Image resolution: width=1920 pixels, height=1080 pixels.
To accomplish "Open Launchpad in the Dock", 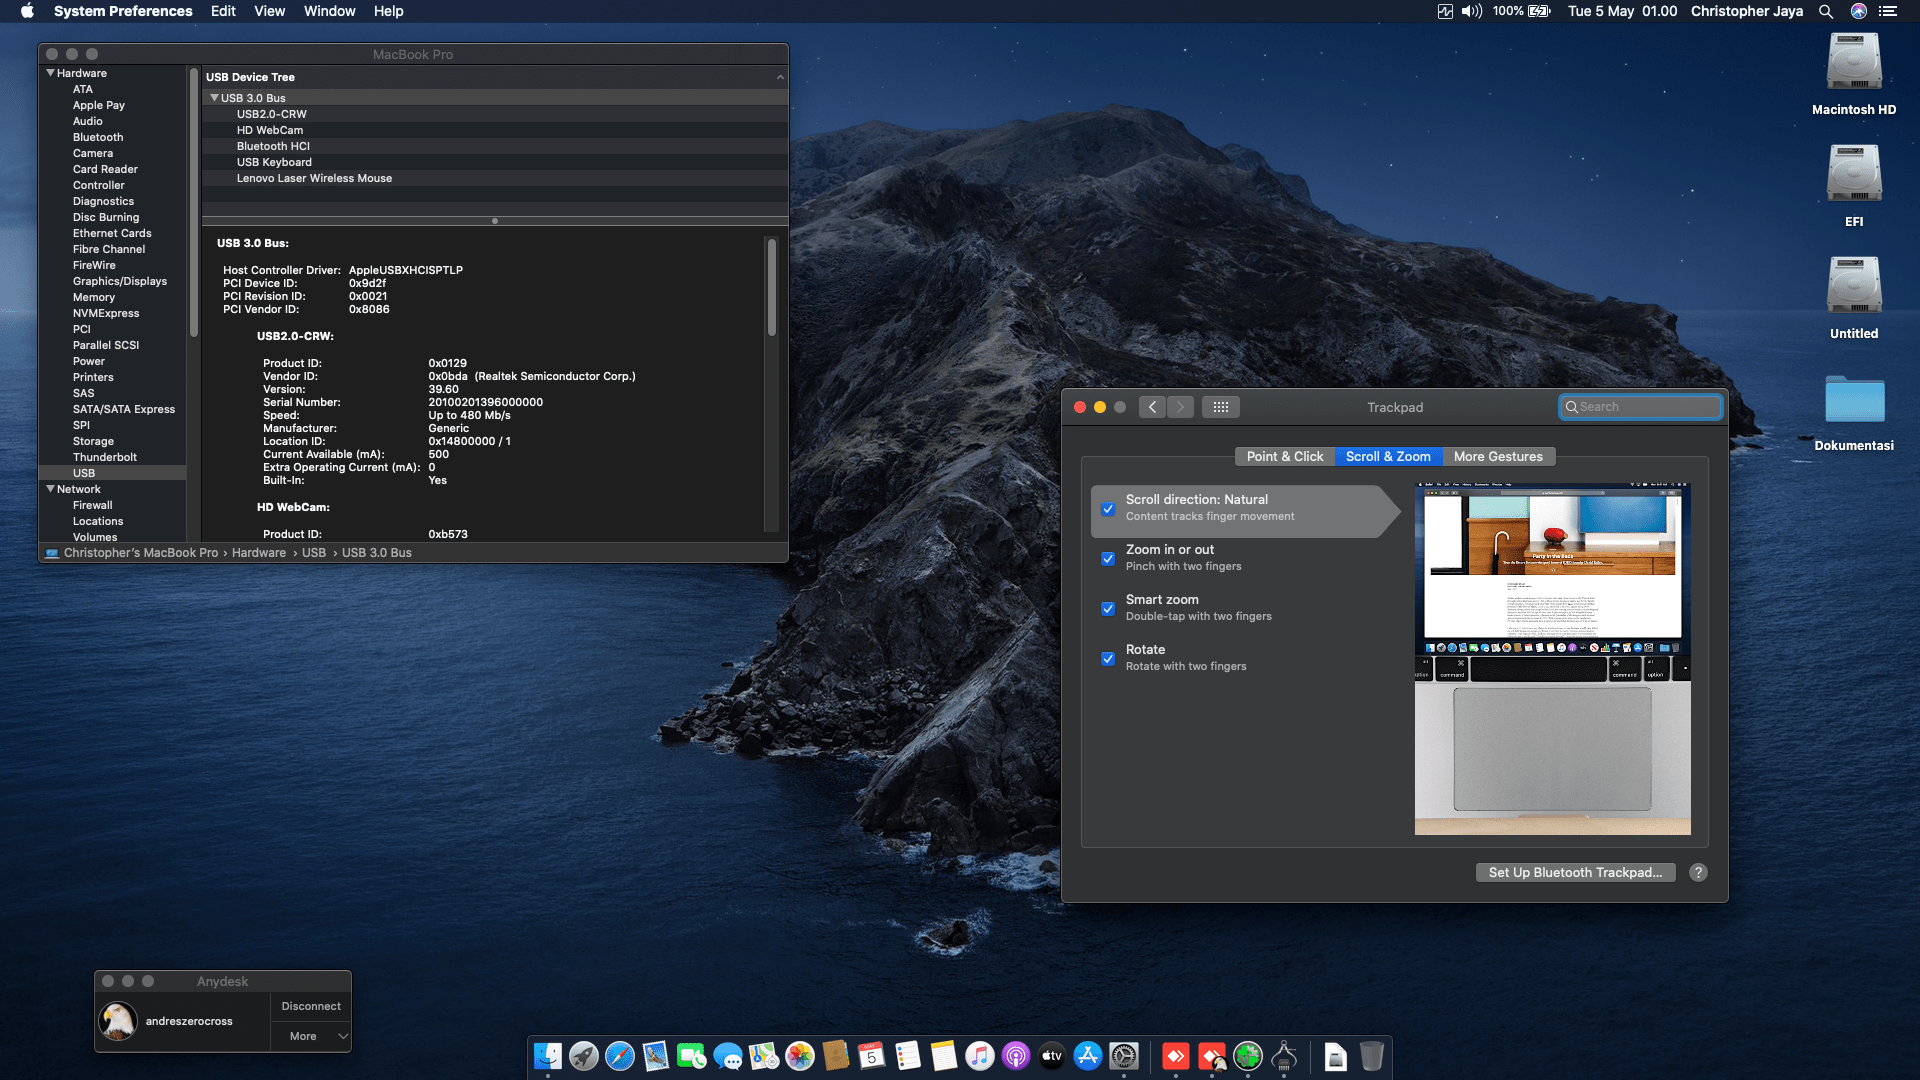I will coord(584,1056).
